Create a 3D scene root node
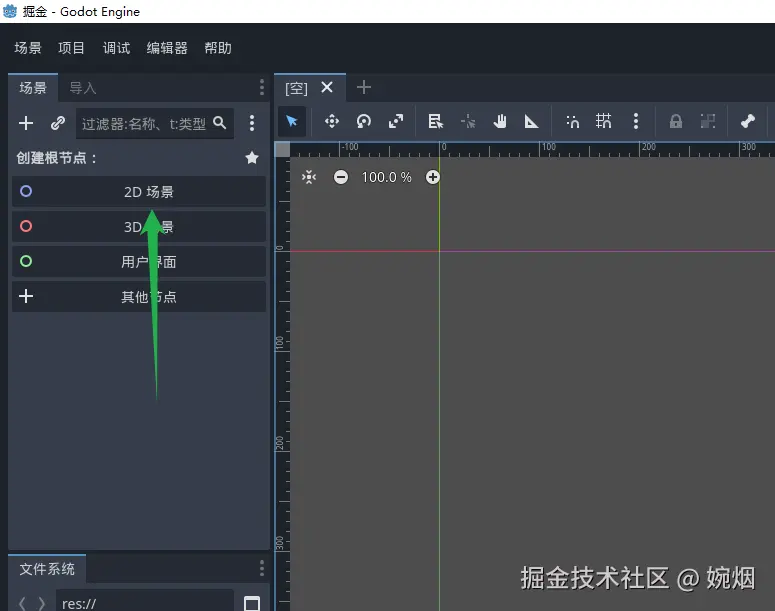 pyautogui.click(x=139, y=226)
